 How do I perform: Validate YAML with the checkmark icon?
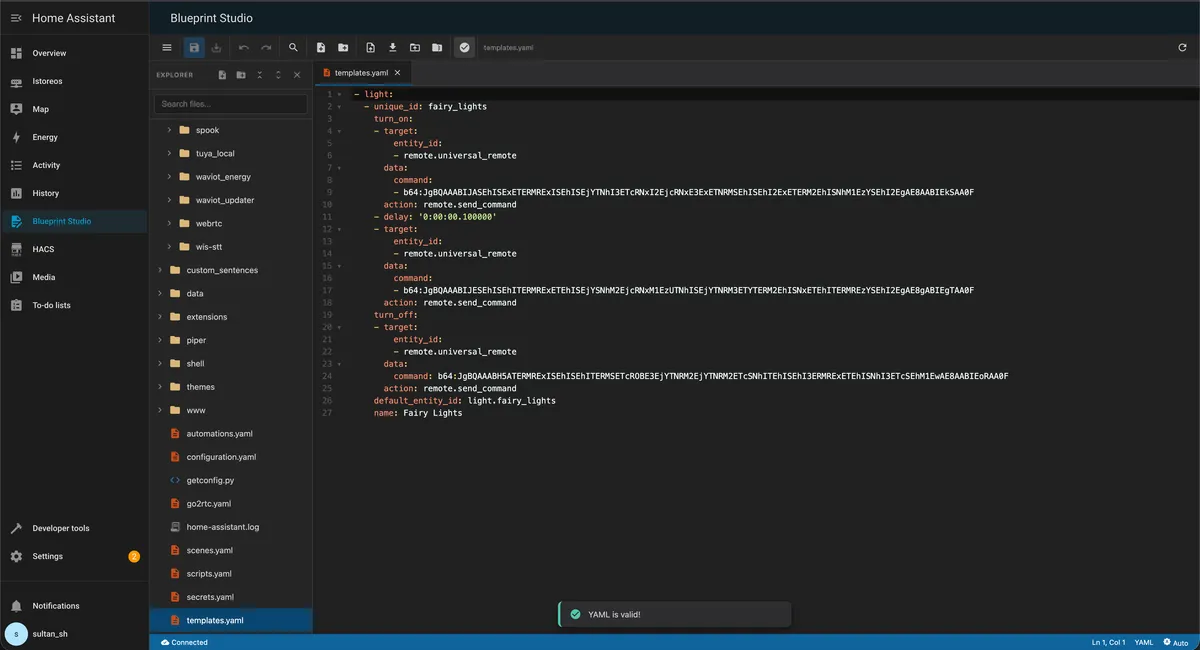464,47
